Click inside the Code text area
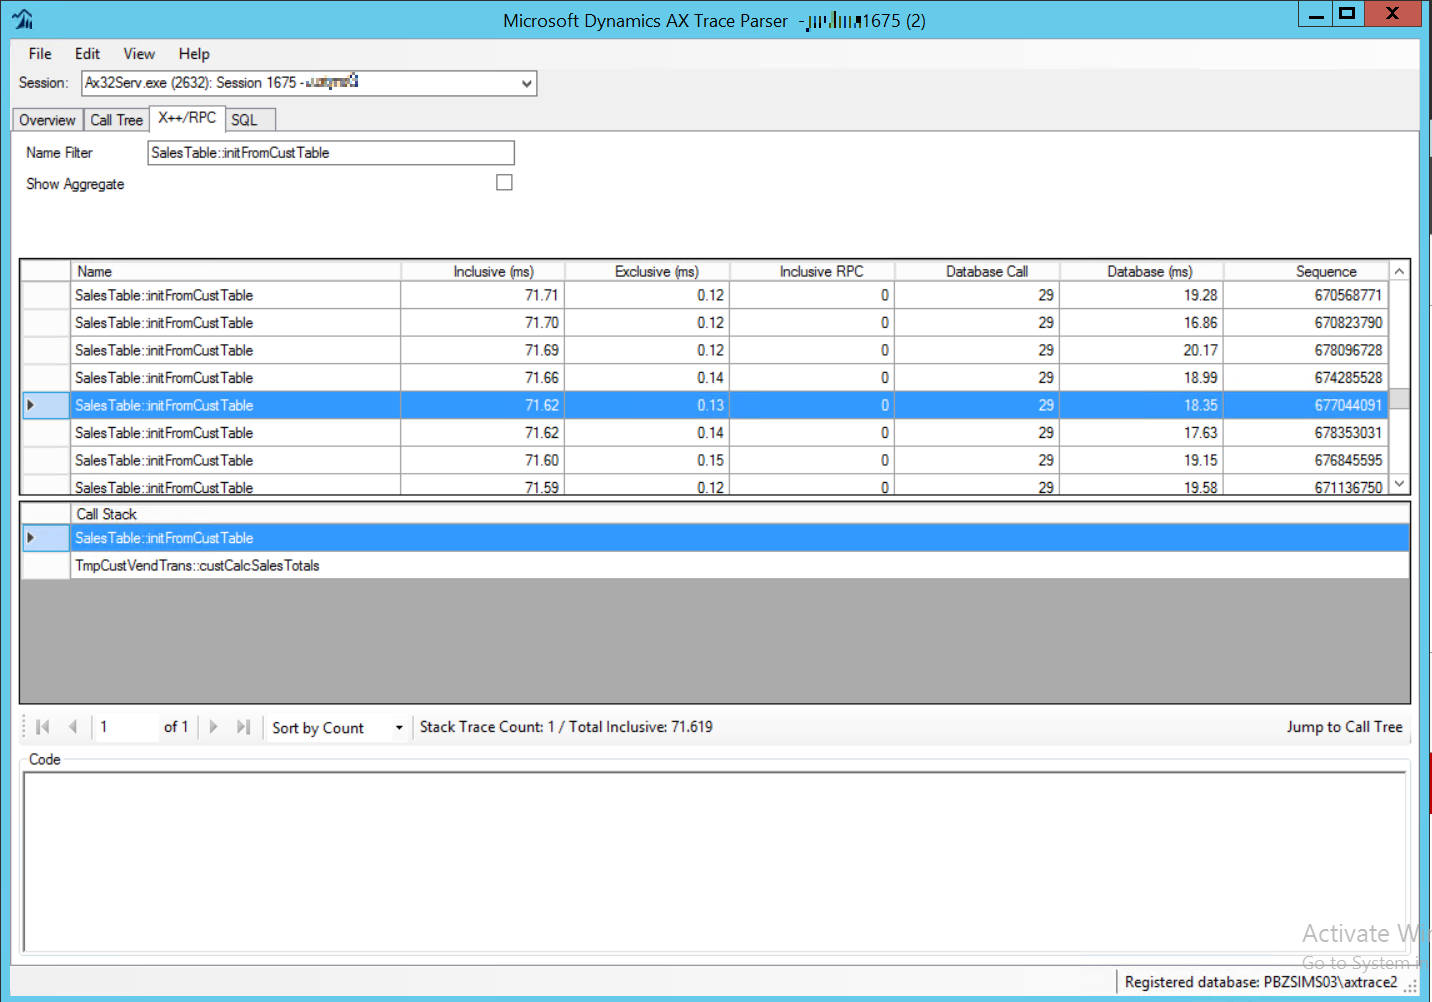1432x1002 pixels. pyautogui.click(x=715, y=861)
